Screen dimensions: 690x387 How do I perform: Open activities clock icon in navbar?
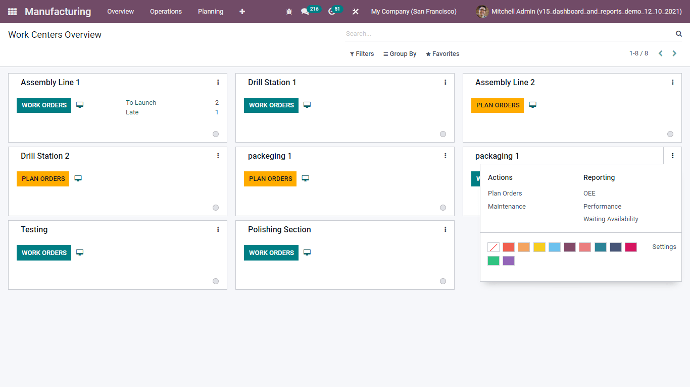[332, 12]
